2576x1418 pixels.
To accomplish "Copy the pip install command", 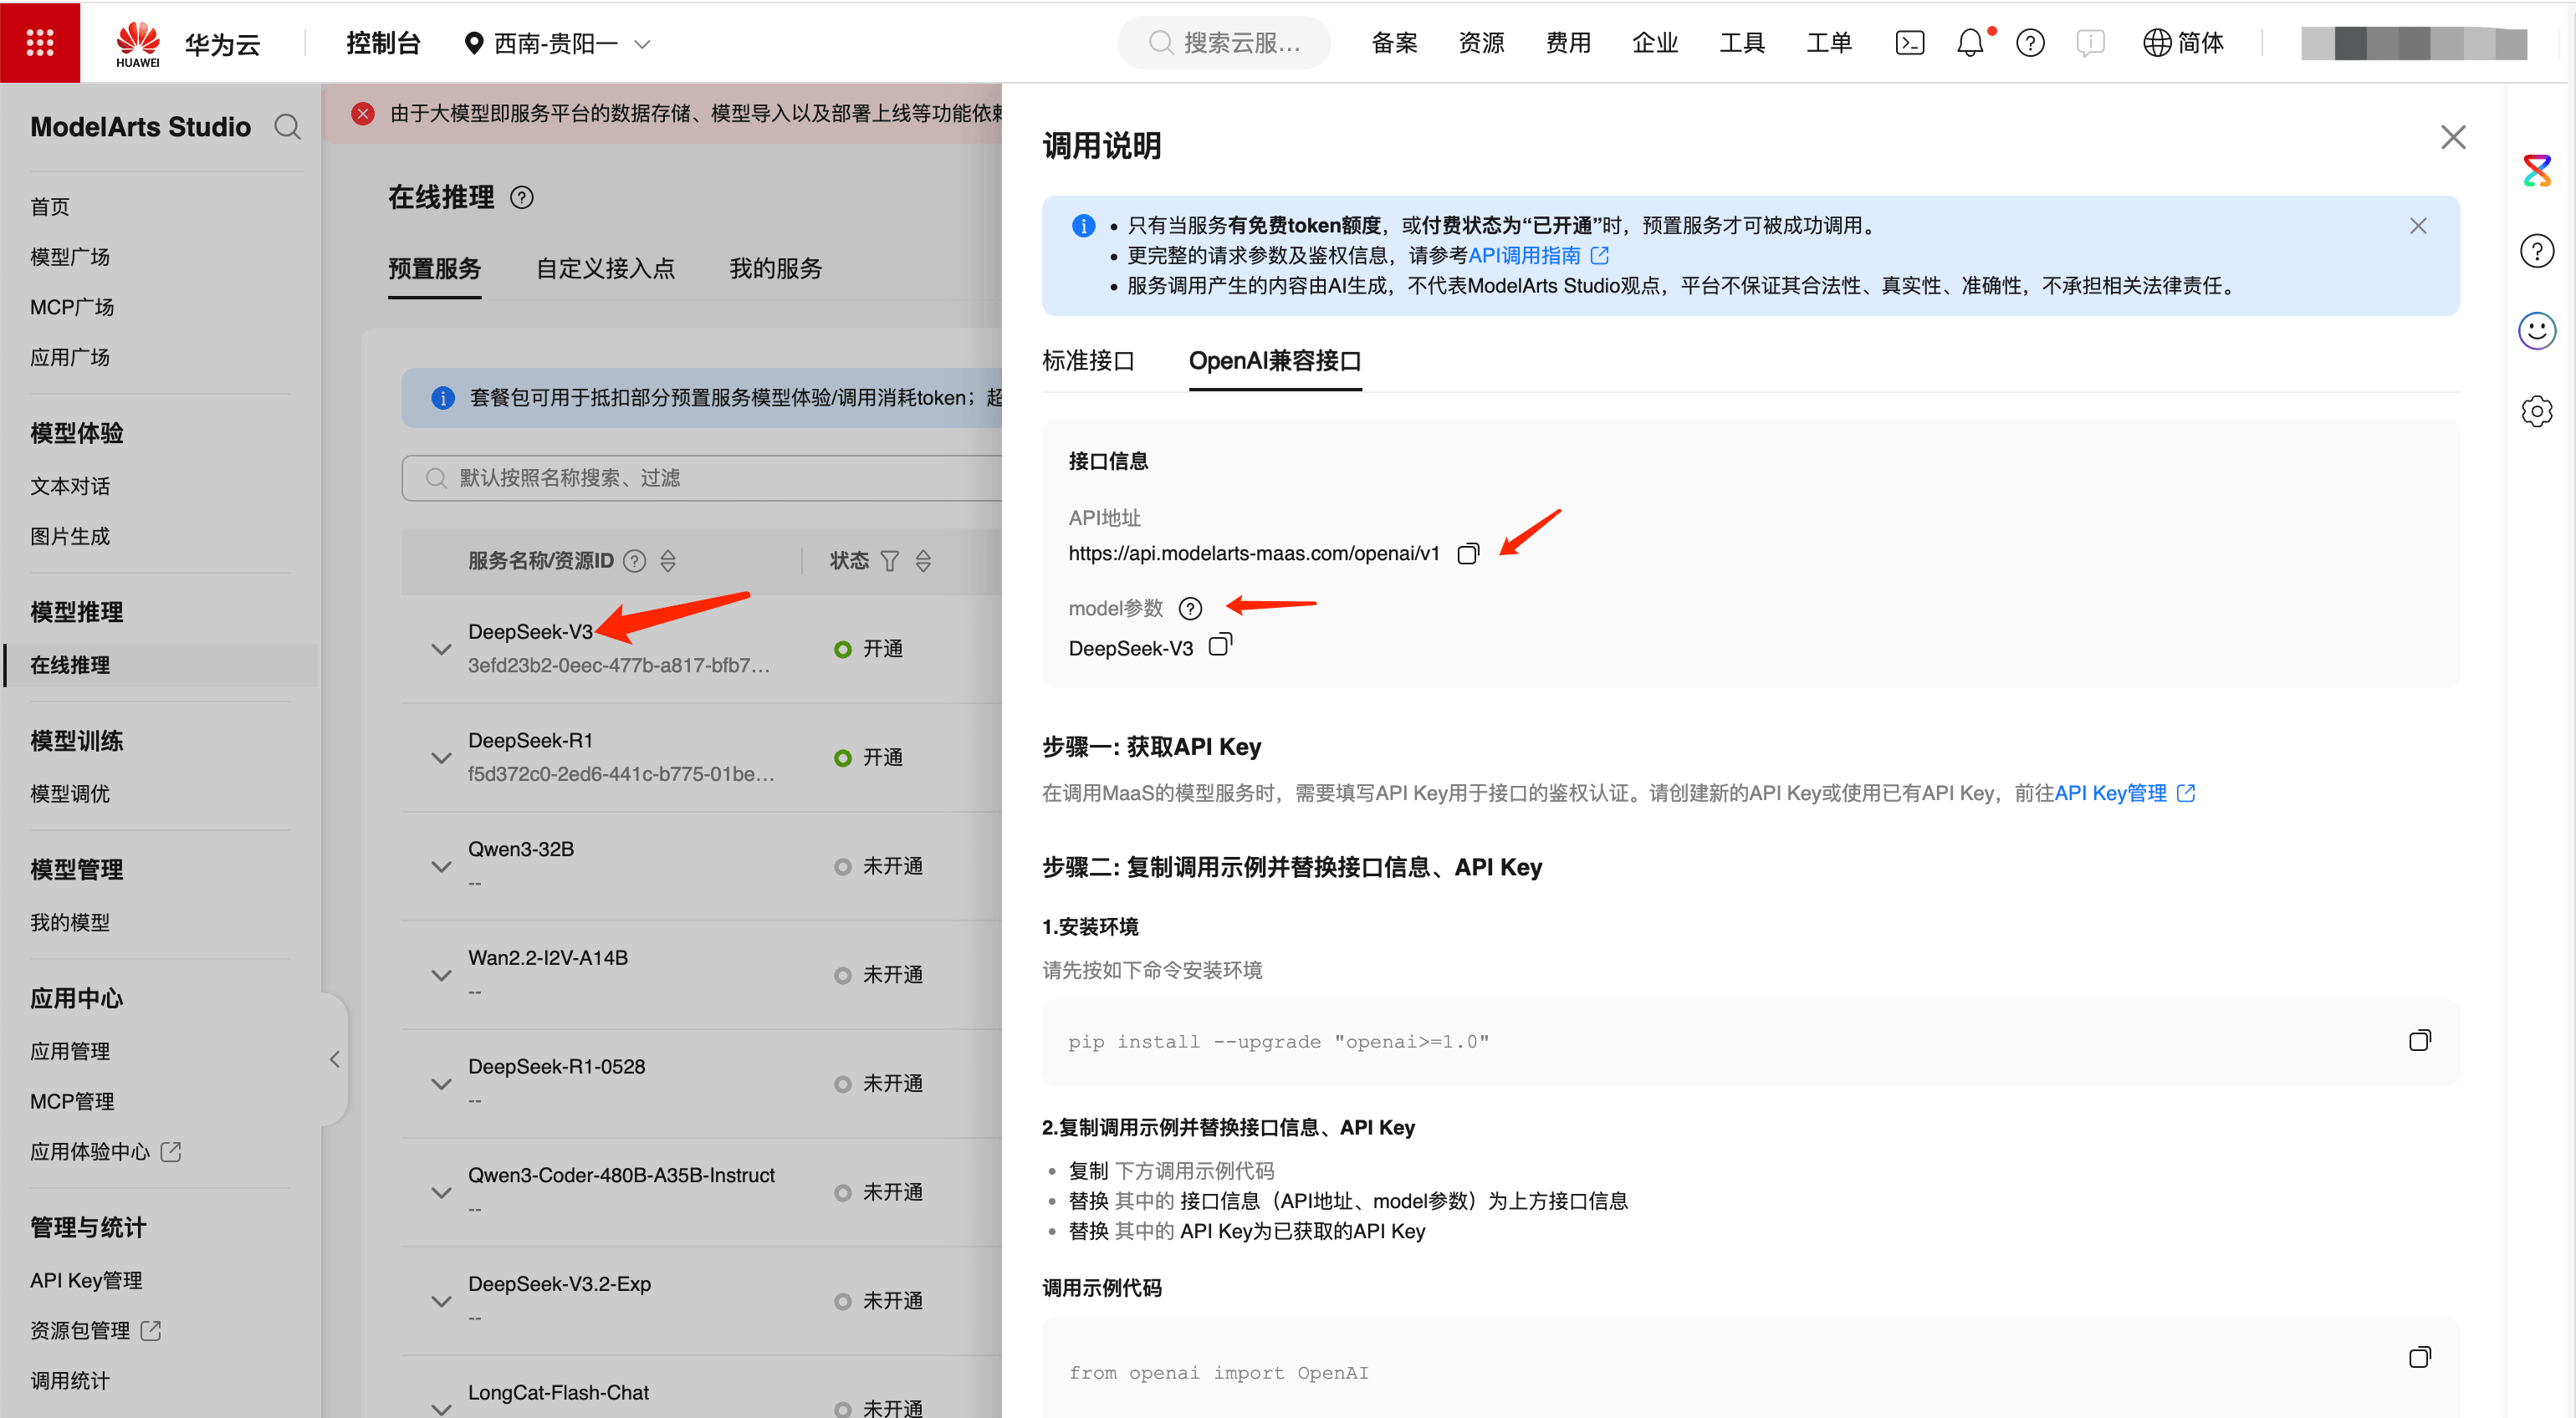I will coord(2421,1040).
